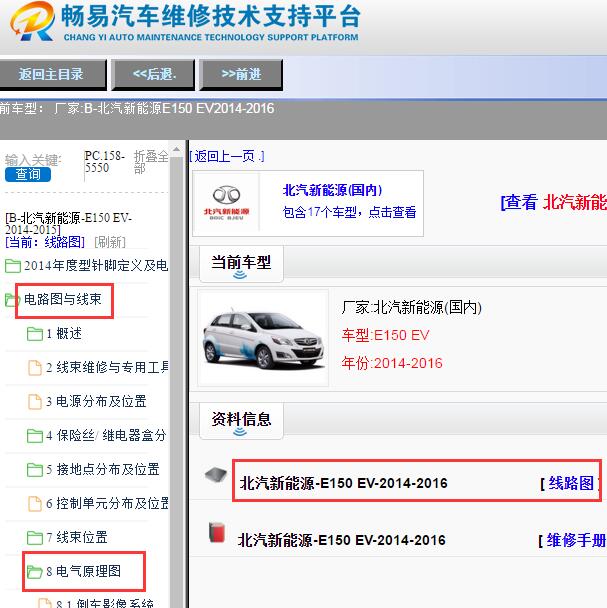Click the sidebar scrollbar up arrow
Screen dimensions: 607x608
[176, 150]
